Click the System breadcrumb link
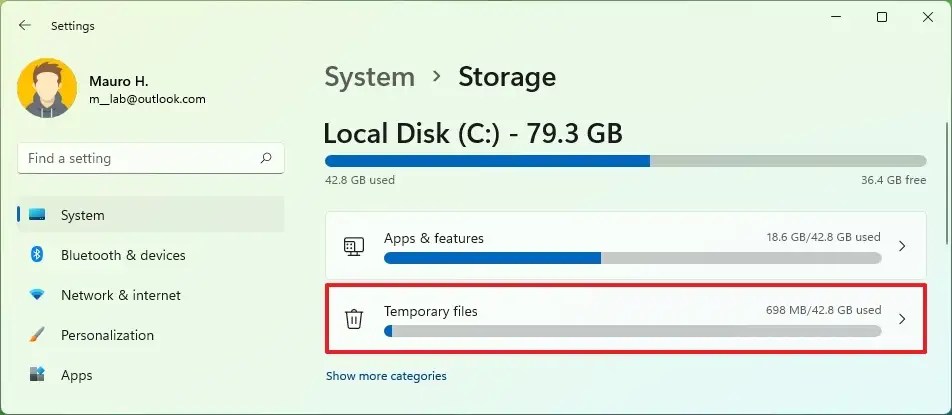The height and width of the screenshot is (415, 952). click(369, 77)
